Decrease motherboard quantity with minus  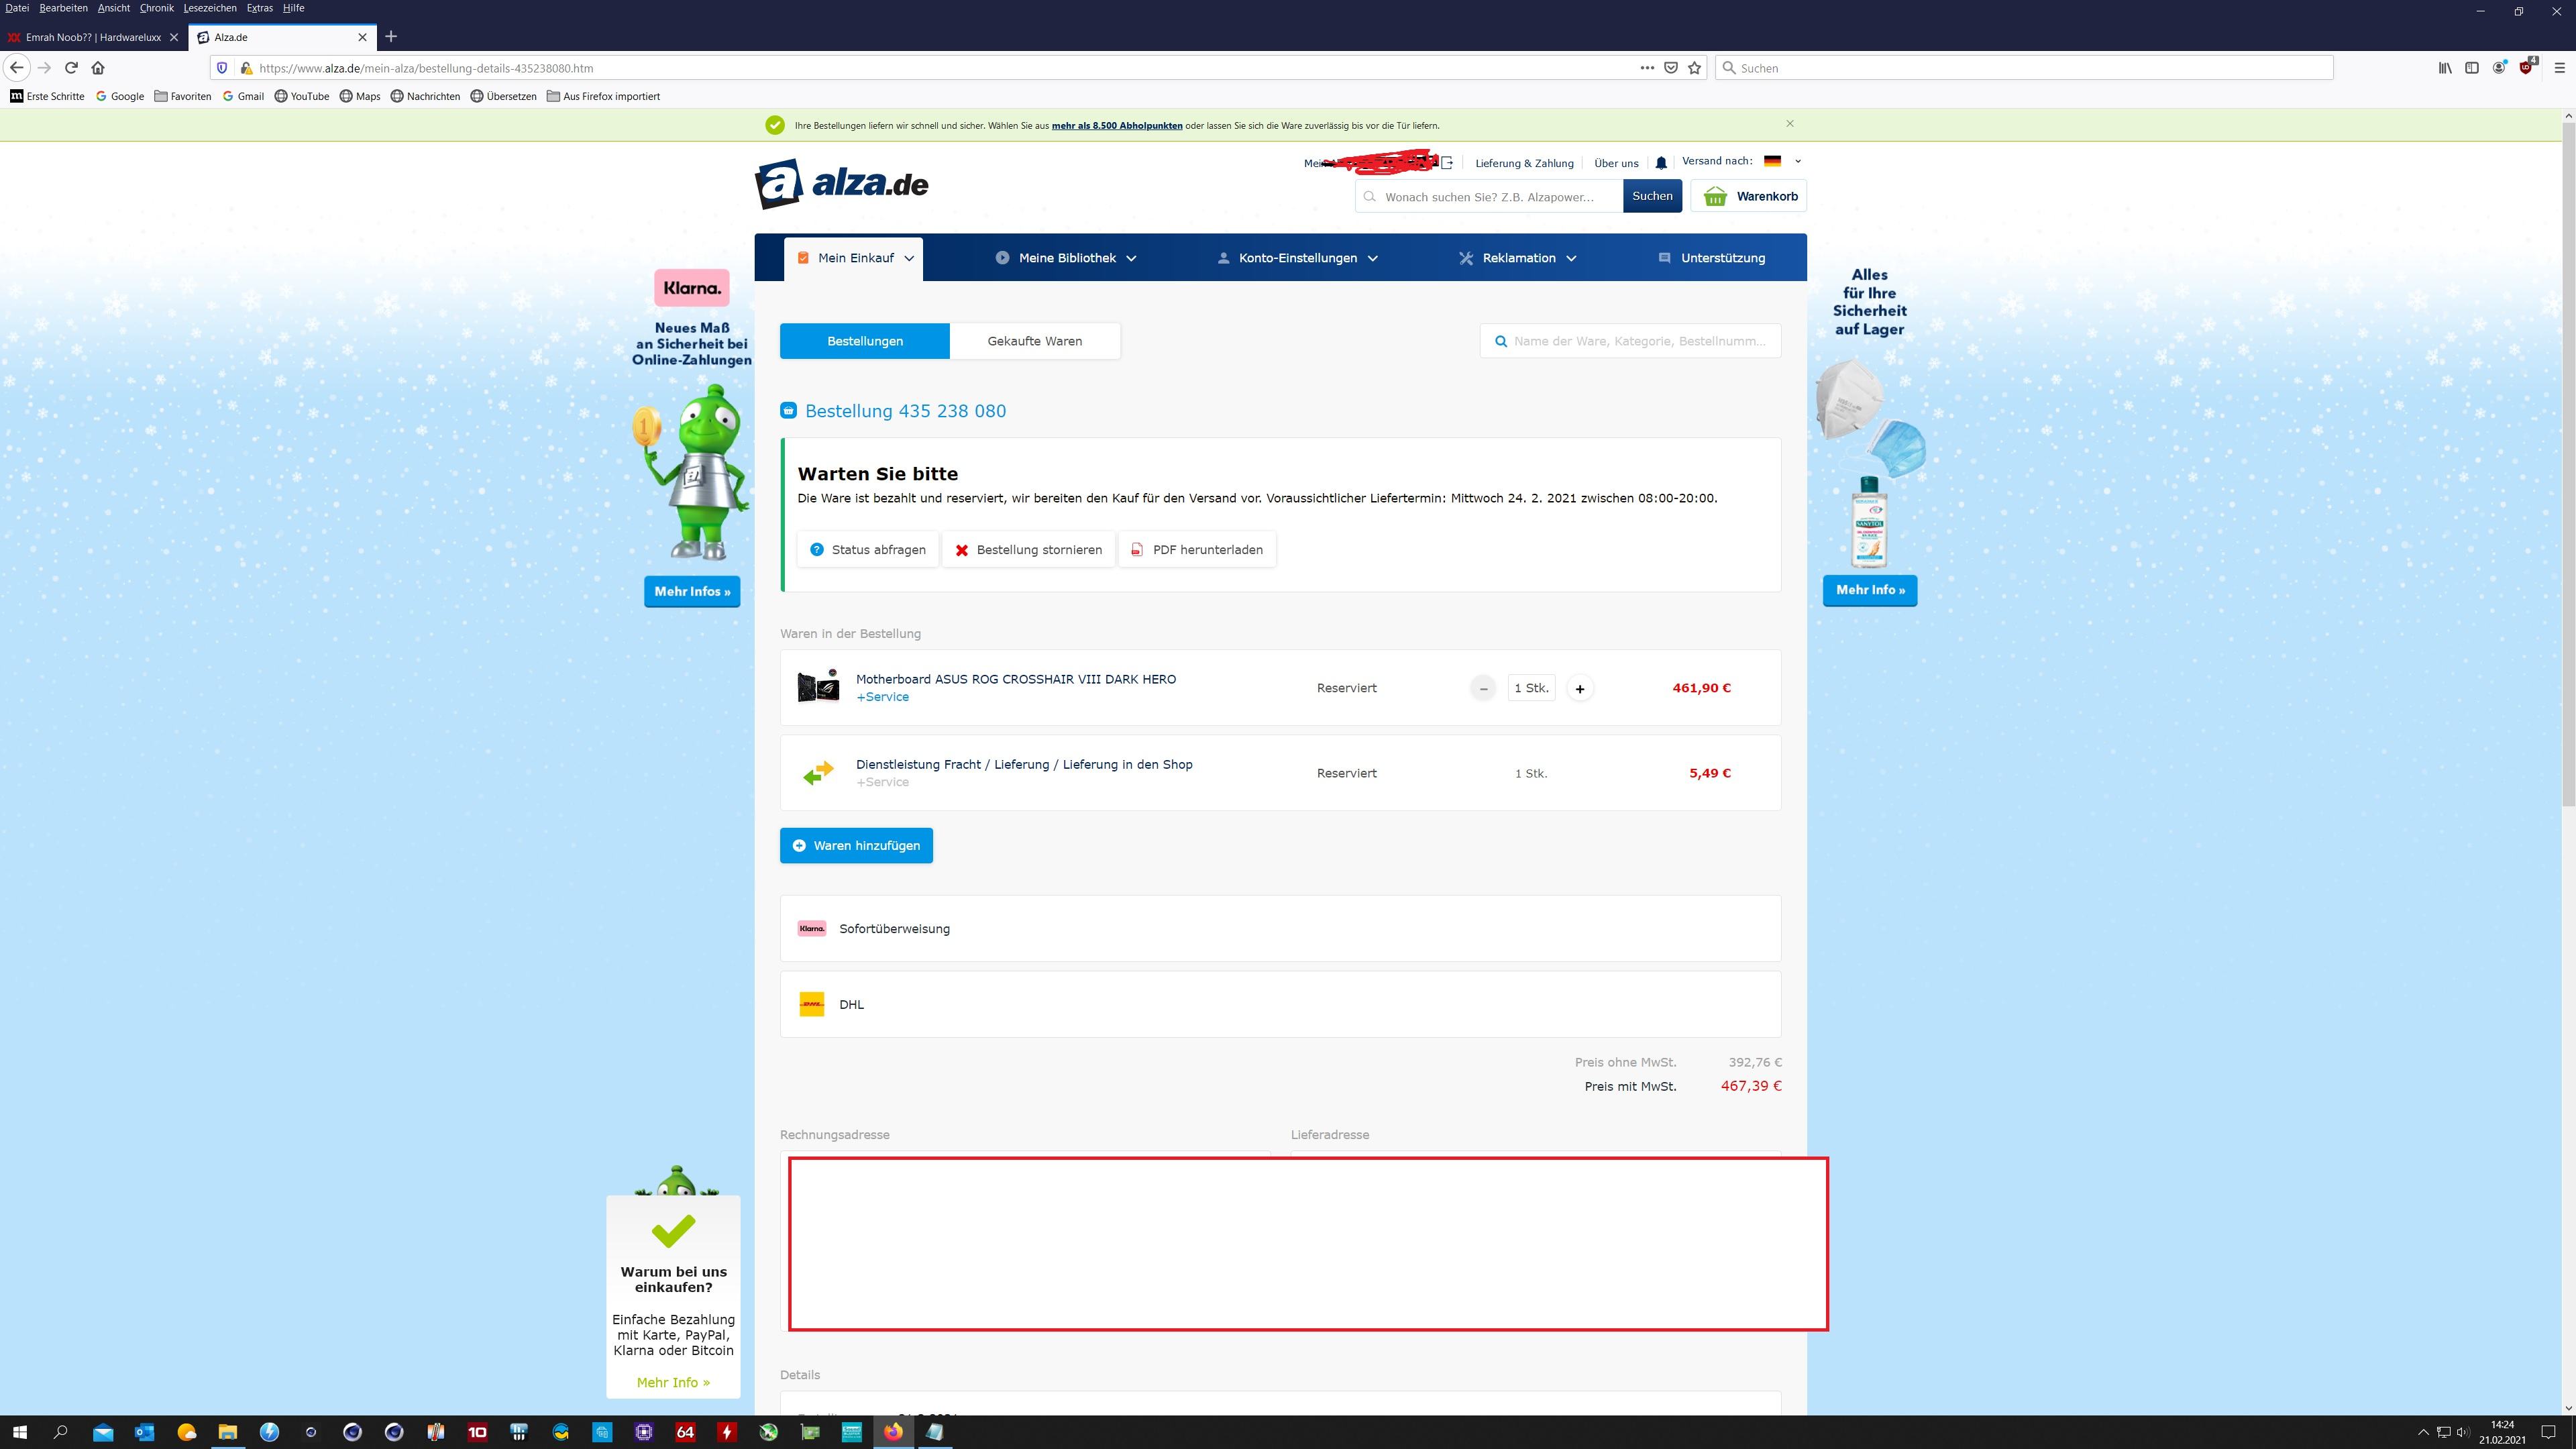(x=1483, y=688)
